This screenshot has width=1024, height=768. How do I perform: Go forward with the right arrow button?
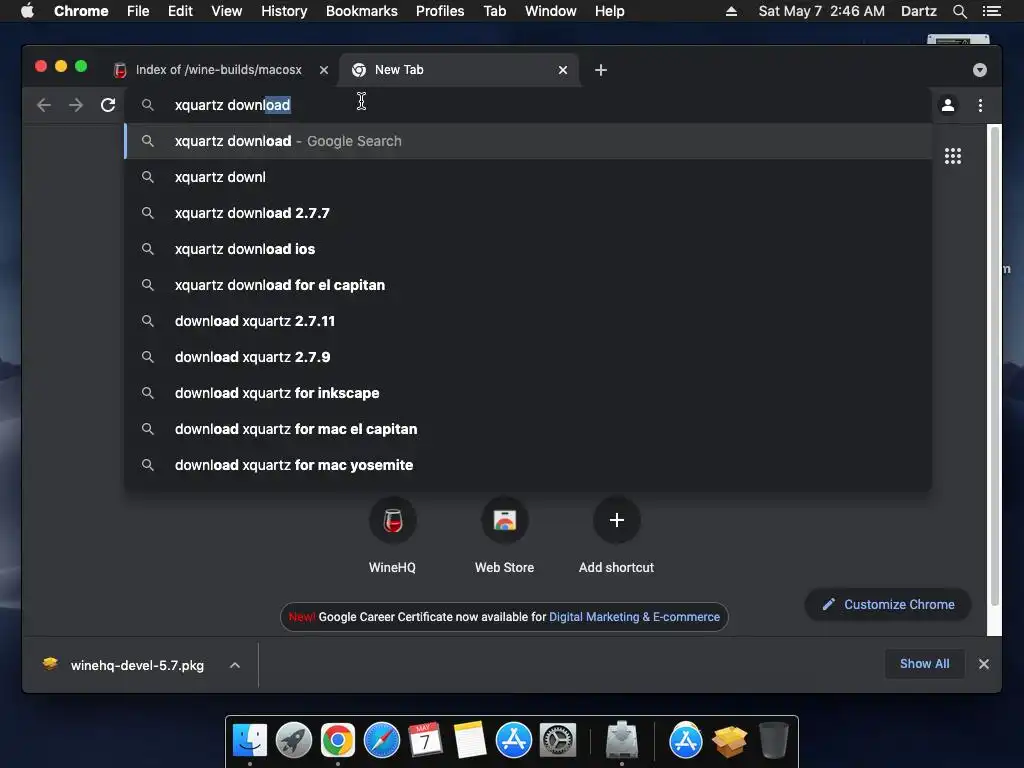(x=76, y=105)
